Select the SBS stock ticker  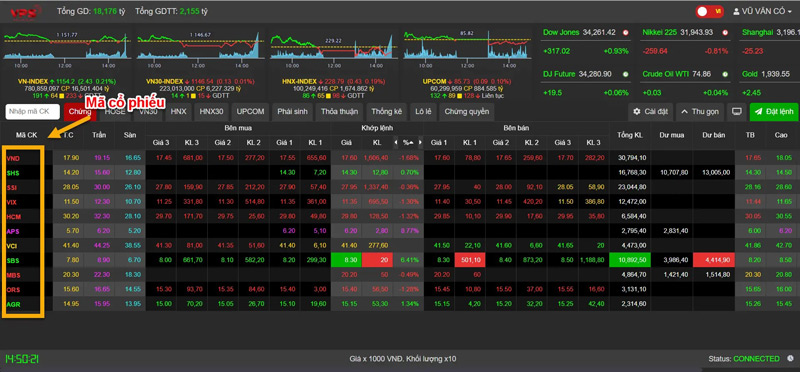point(13,261)
